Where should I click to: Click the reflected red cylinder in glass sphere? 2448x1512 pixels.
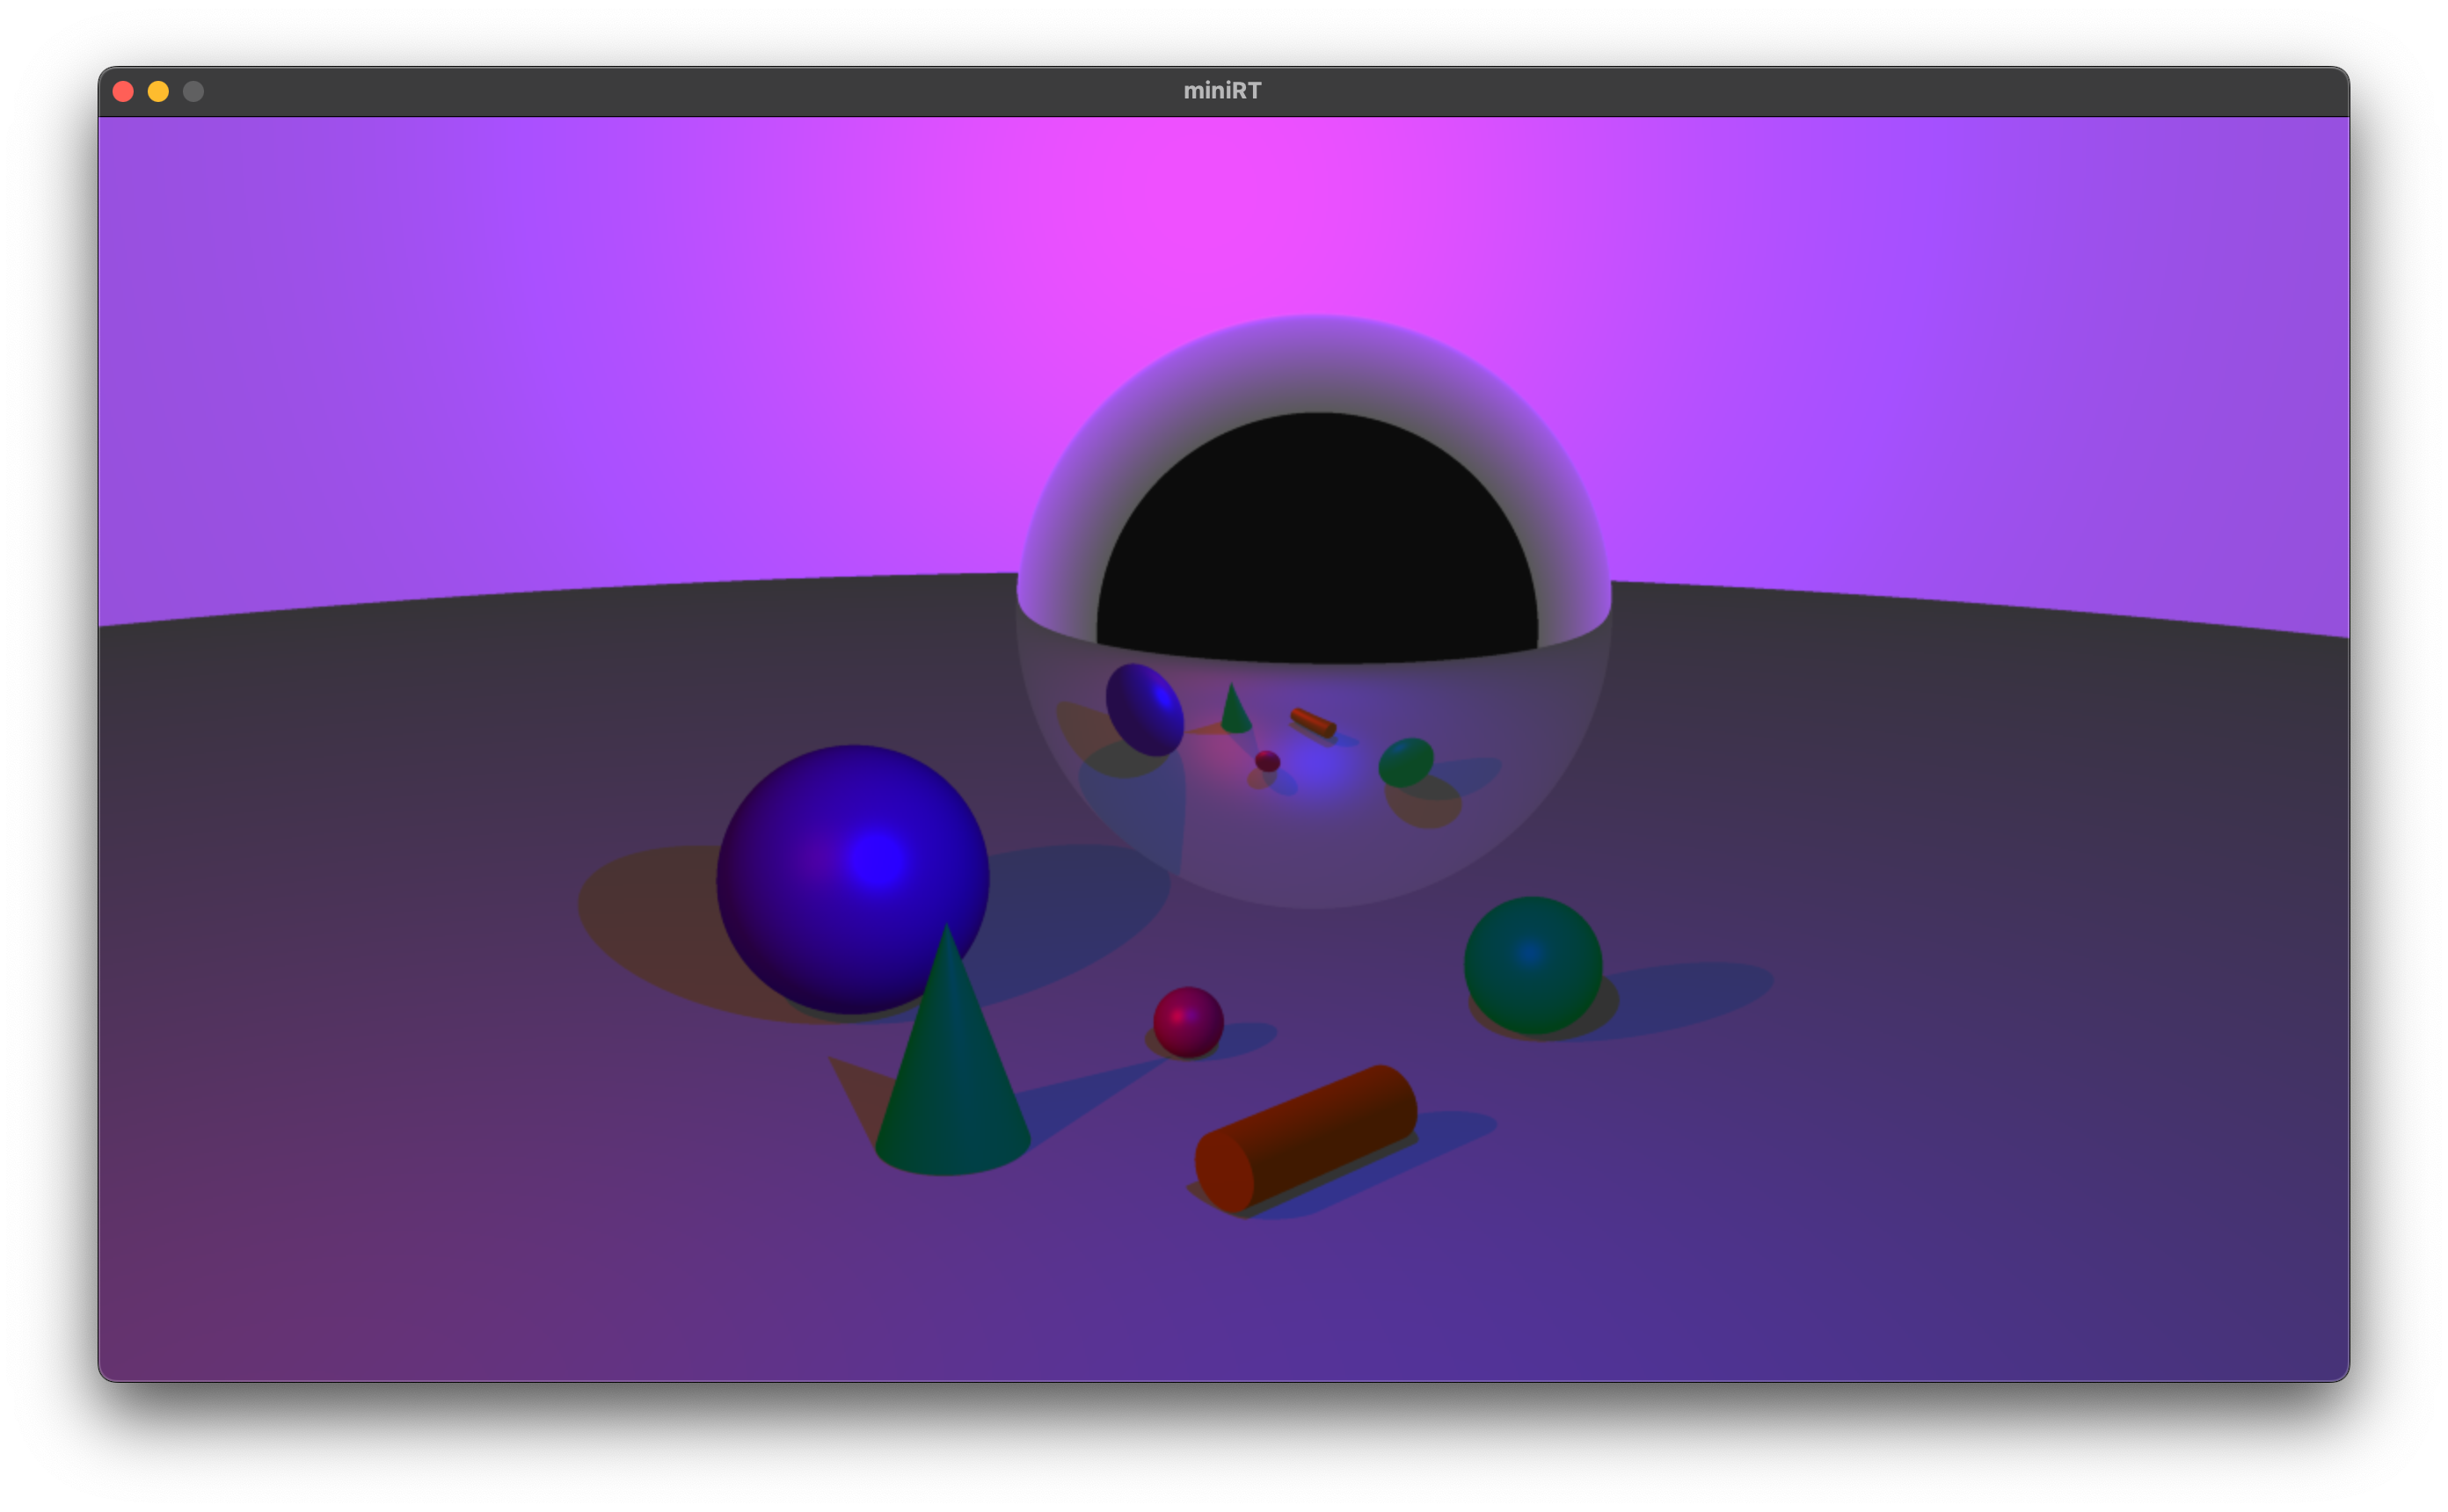(1313, 722)
